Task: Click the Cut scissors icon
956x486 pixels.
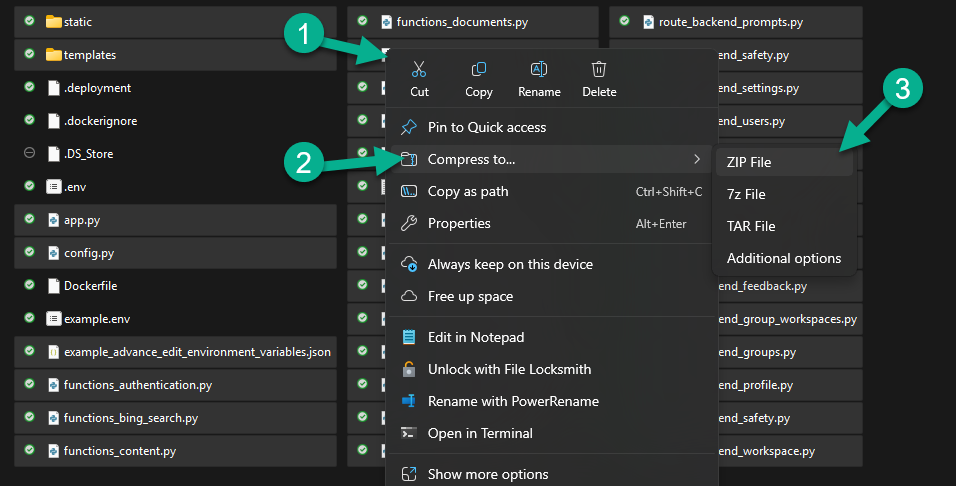Action: click(419, 69)
